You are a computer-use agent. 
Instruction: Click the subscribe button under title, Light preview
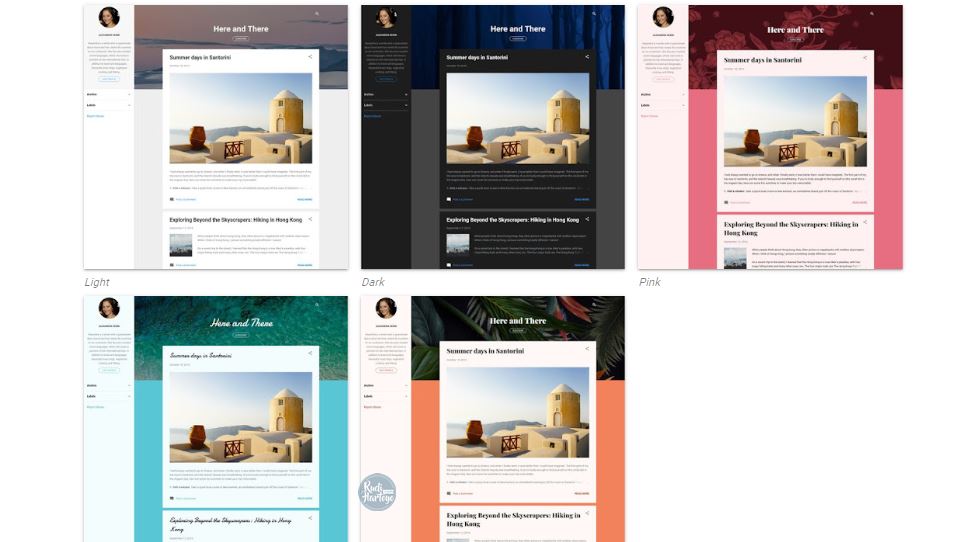pos(241,38)
